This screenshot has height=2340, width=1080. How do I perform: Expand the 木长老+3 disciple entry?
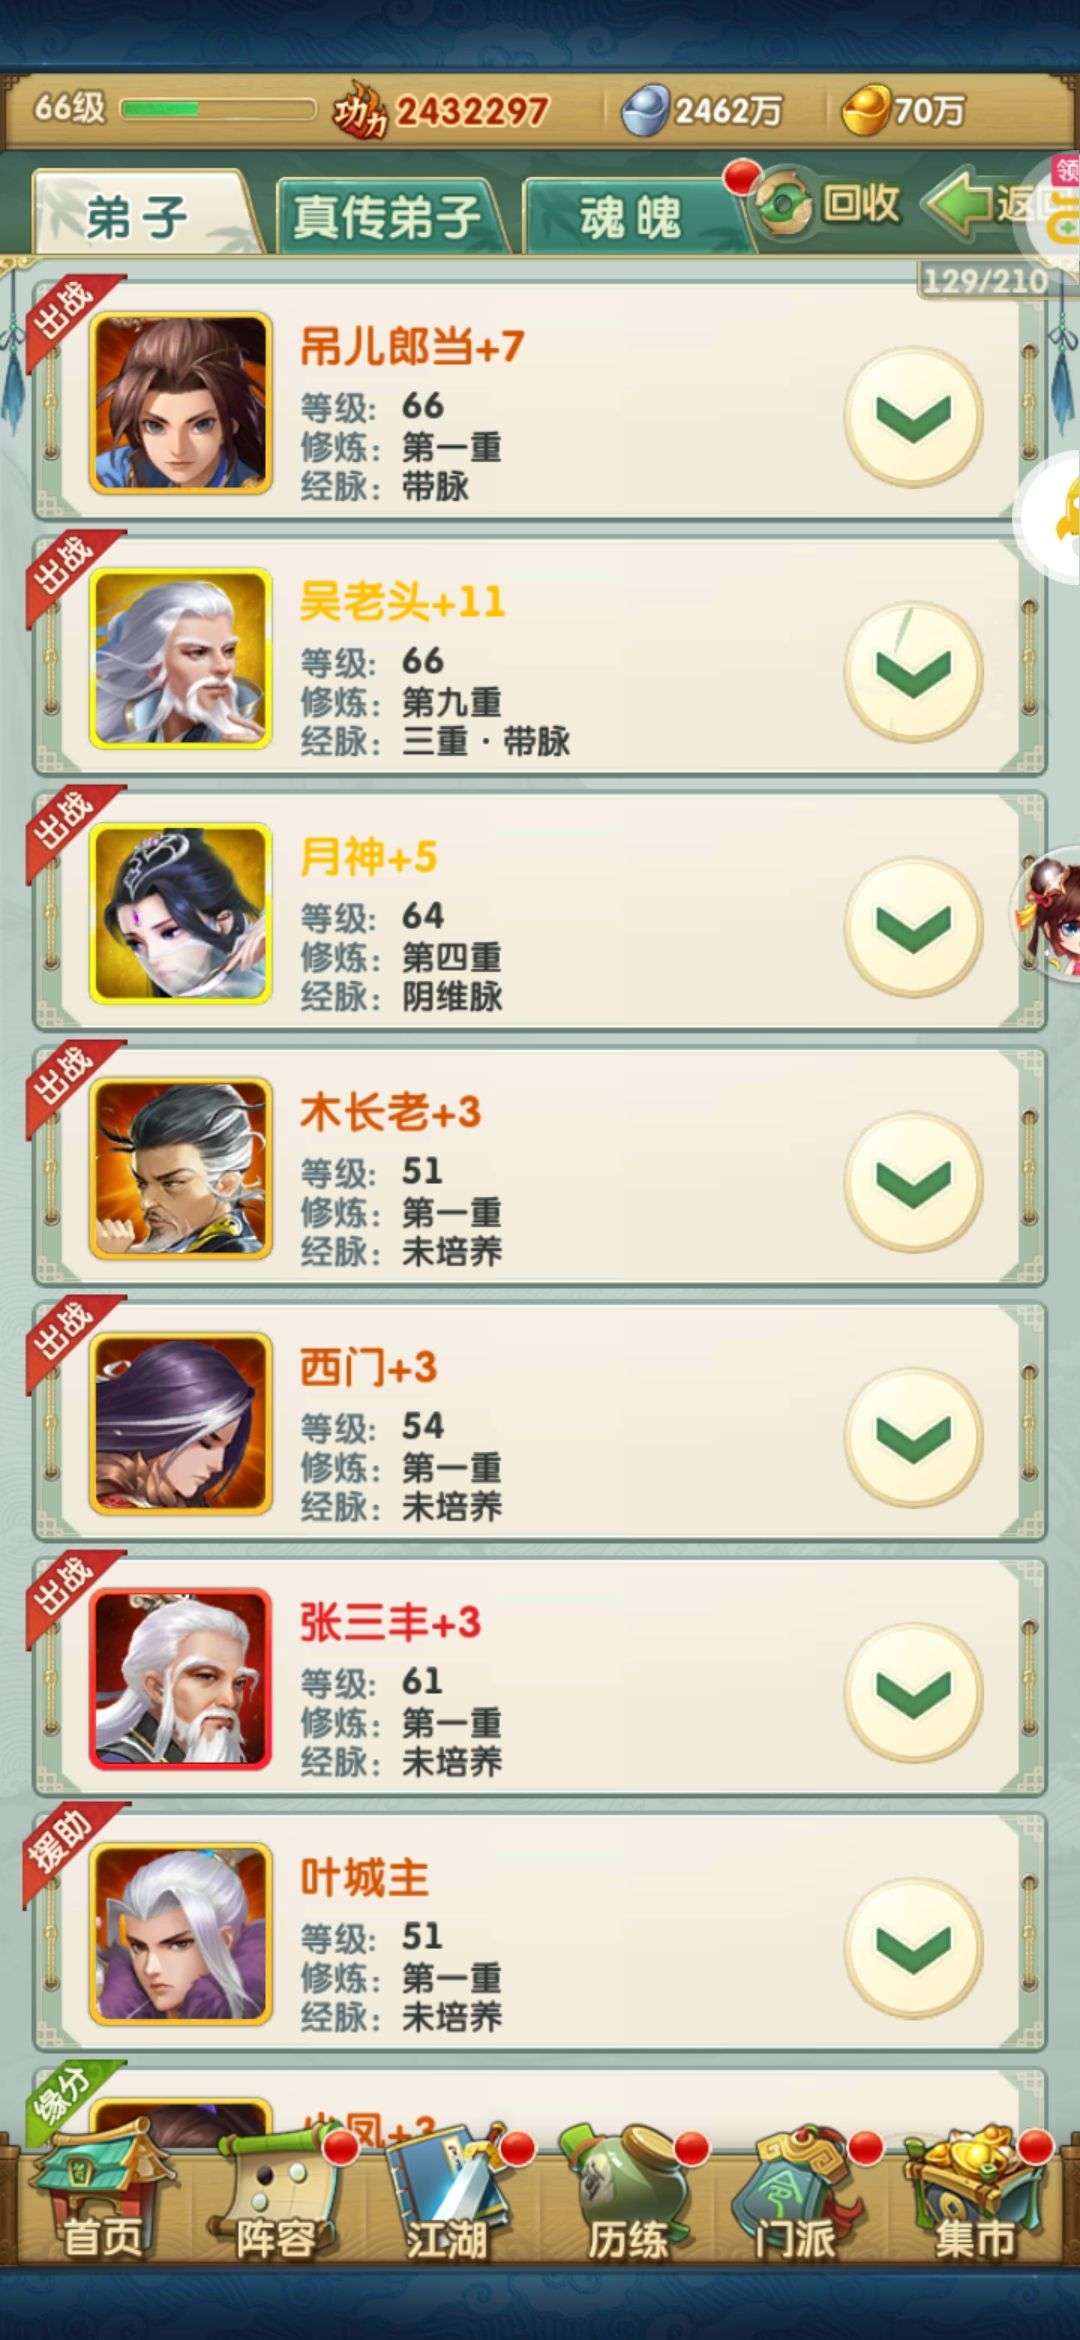(x=913, y=1181)
